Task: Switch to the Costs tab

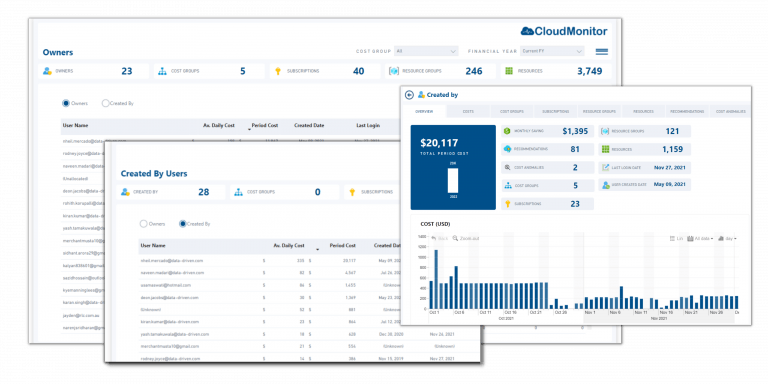Action: click(468, 112)
